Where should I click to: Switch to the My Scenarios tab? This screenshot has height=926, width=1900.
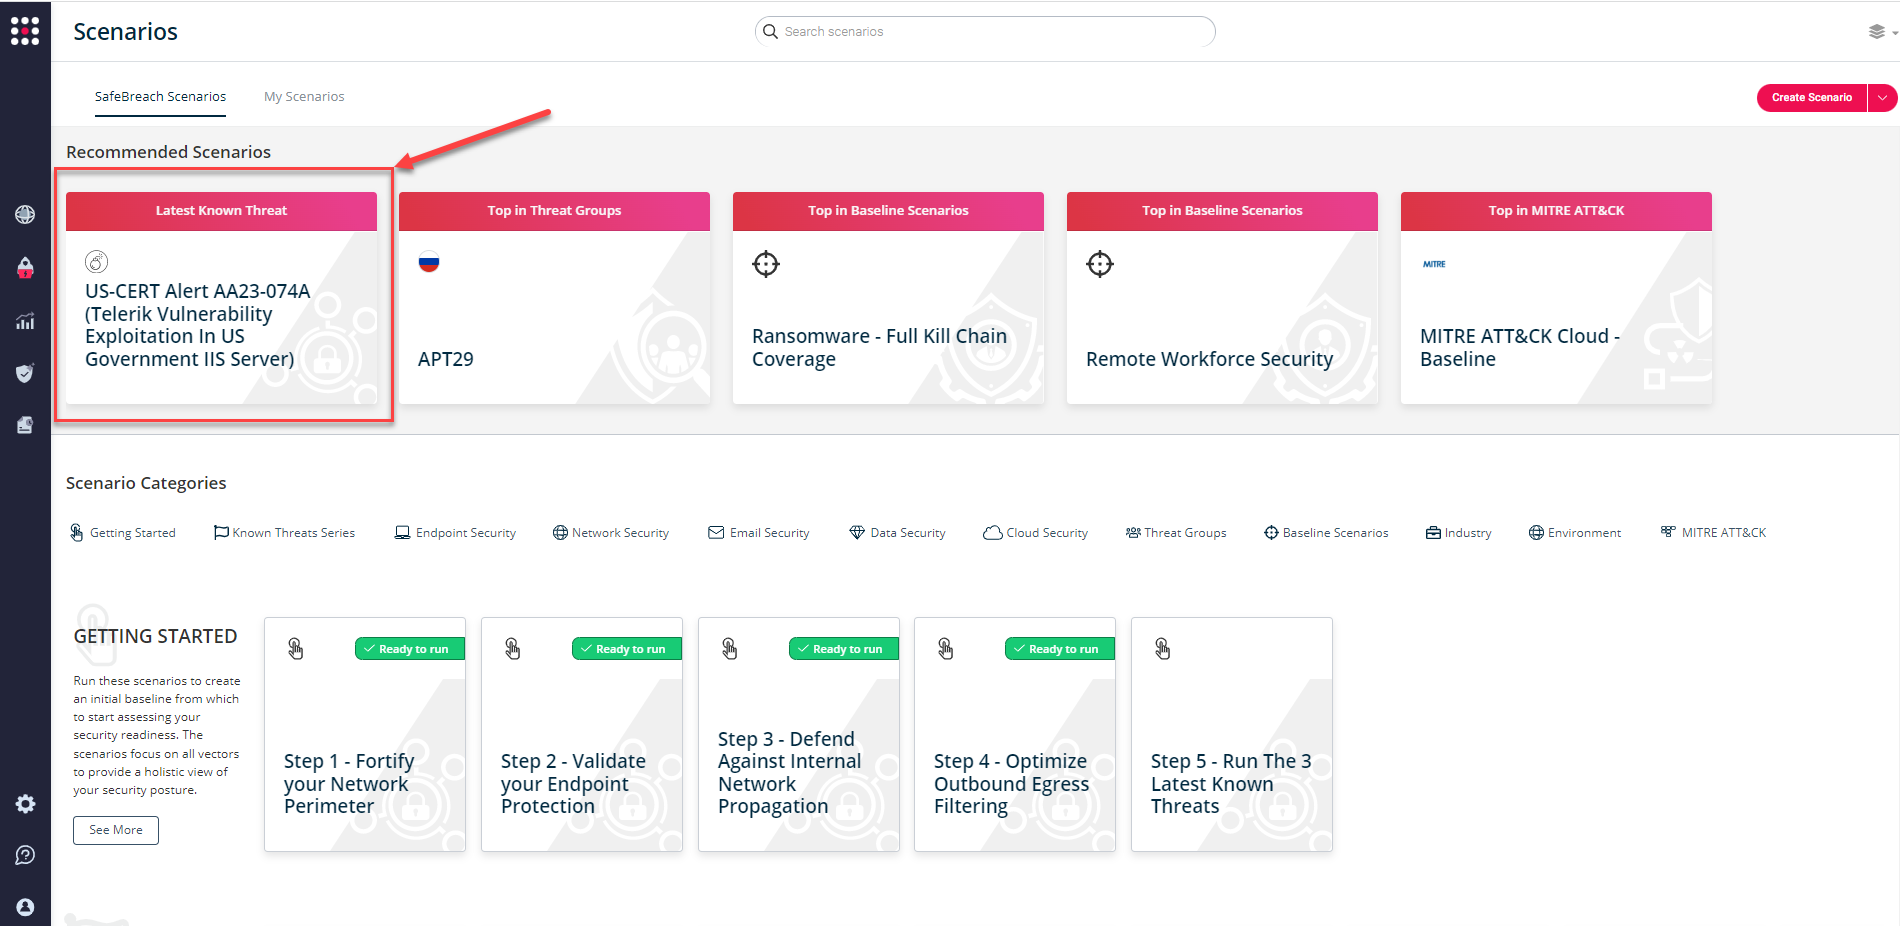(x=303, y=96)
